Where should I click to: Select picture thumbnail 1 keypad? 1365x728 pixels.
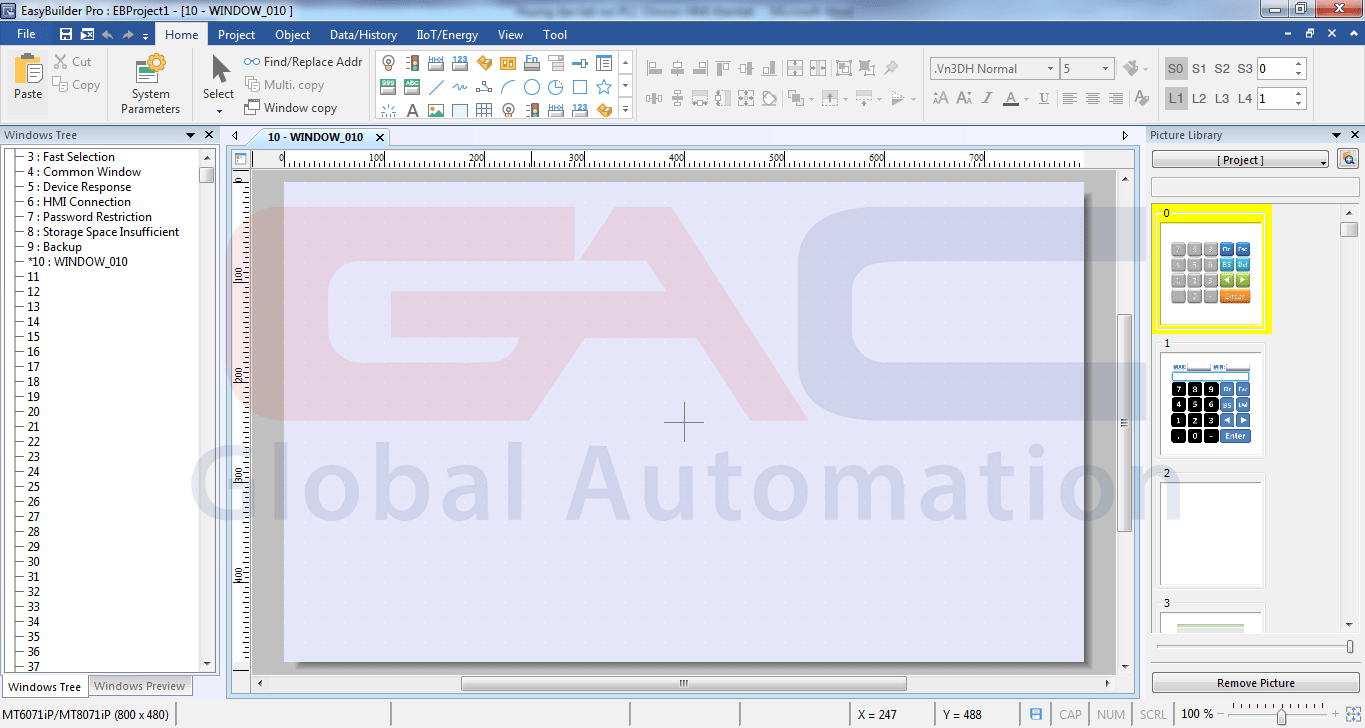[1211, 400]
